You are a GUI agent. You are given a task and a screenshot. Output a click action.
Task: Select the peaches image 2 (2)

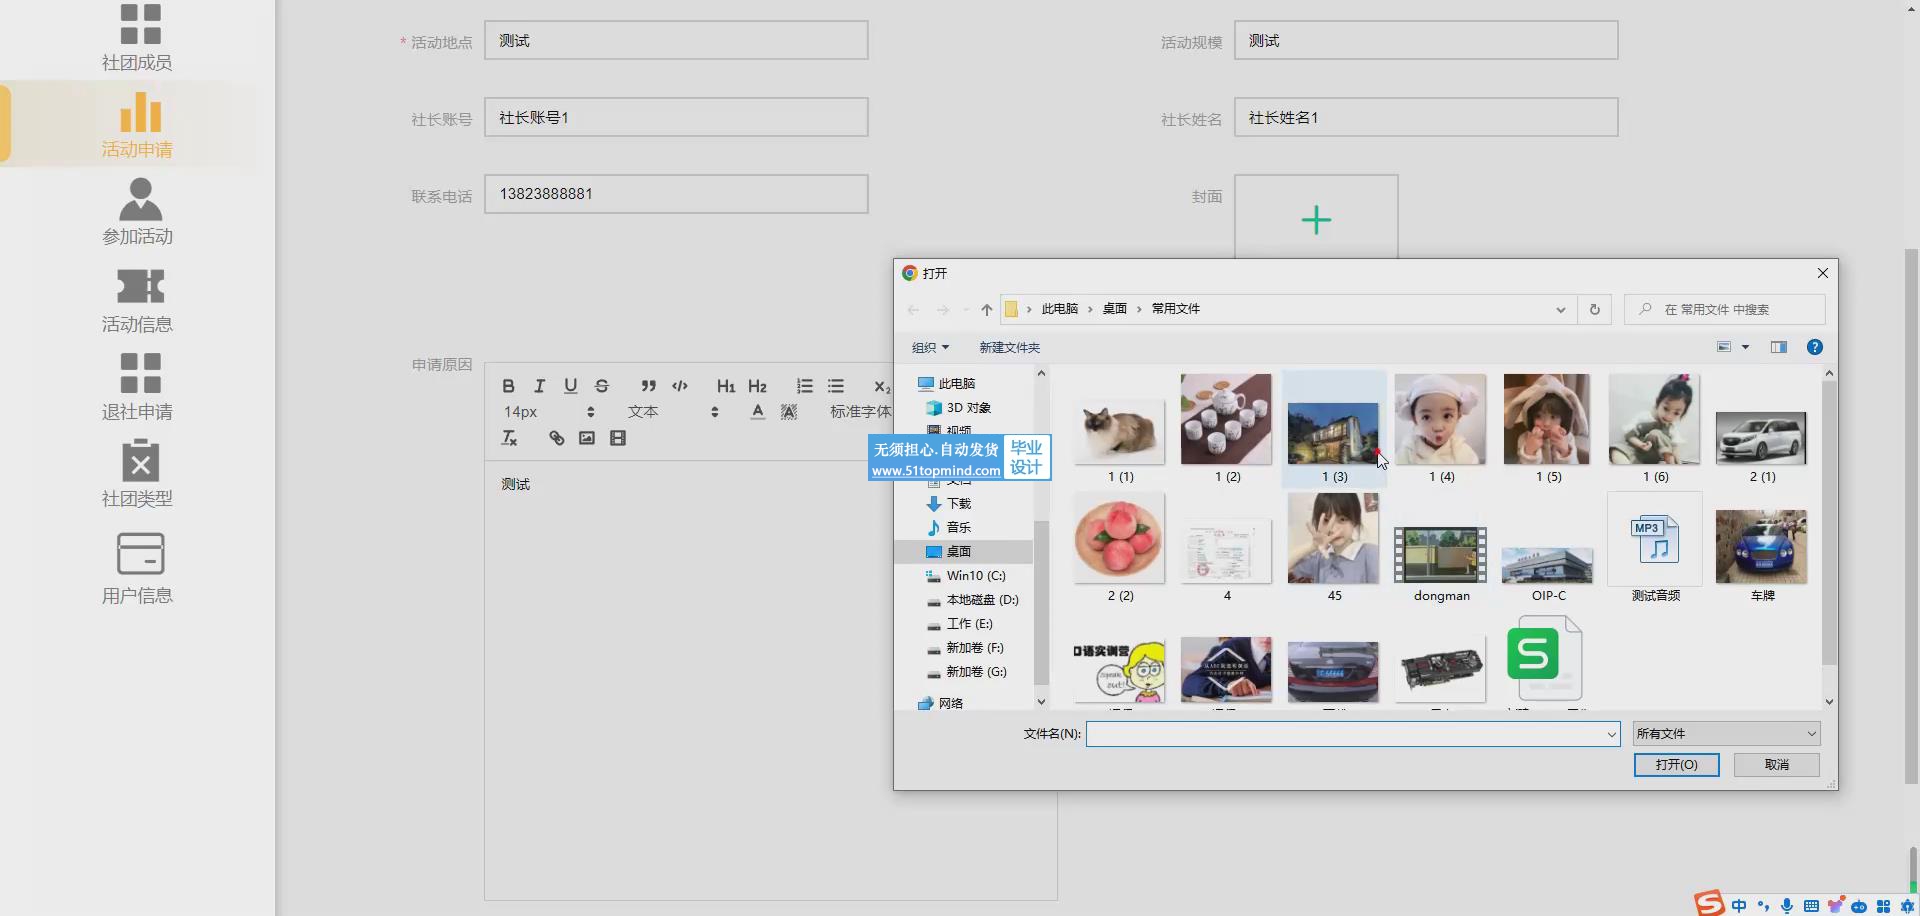(x=1120, y=548)
